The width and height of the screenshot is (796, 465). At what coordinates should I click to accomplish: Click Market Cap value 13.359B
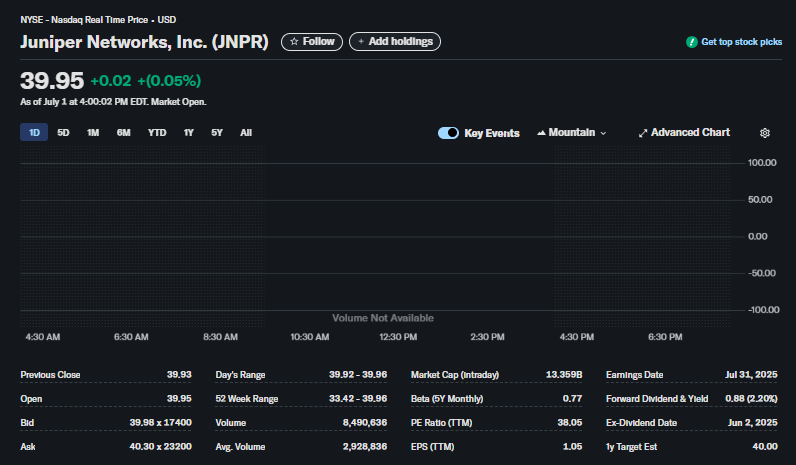pyautogui.click(x=564, y=375)
